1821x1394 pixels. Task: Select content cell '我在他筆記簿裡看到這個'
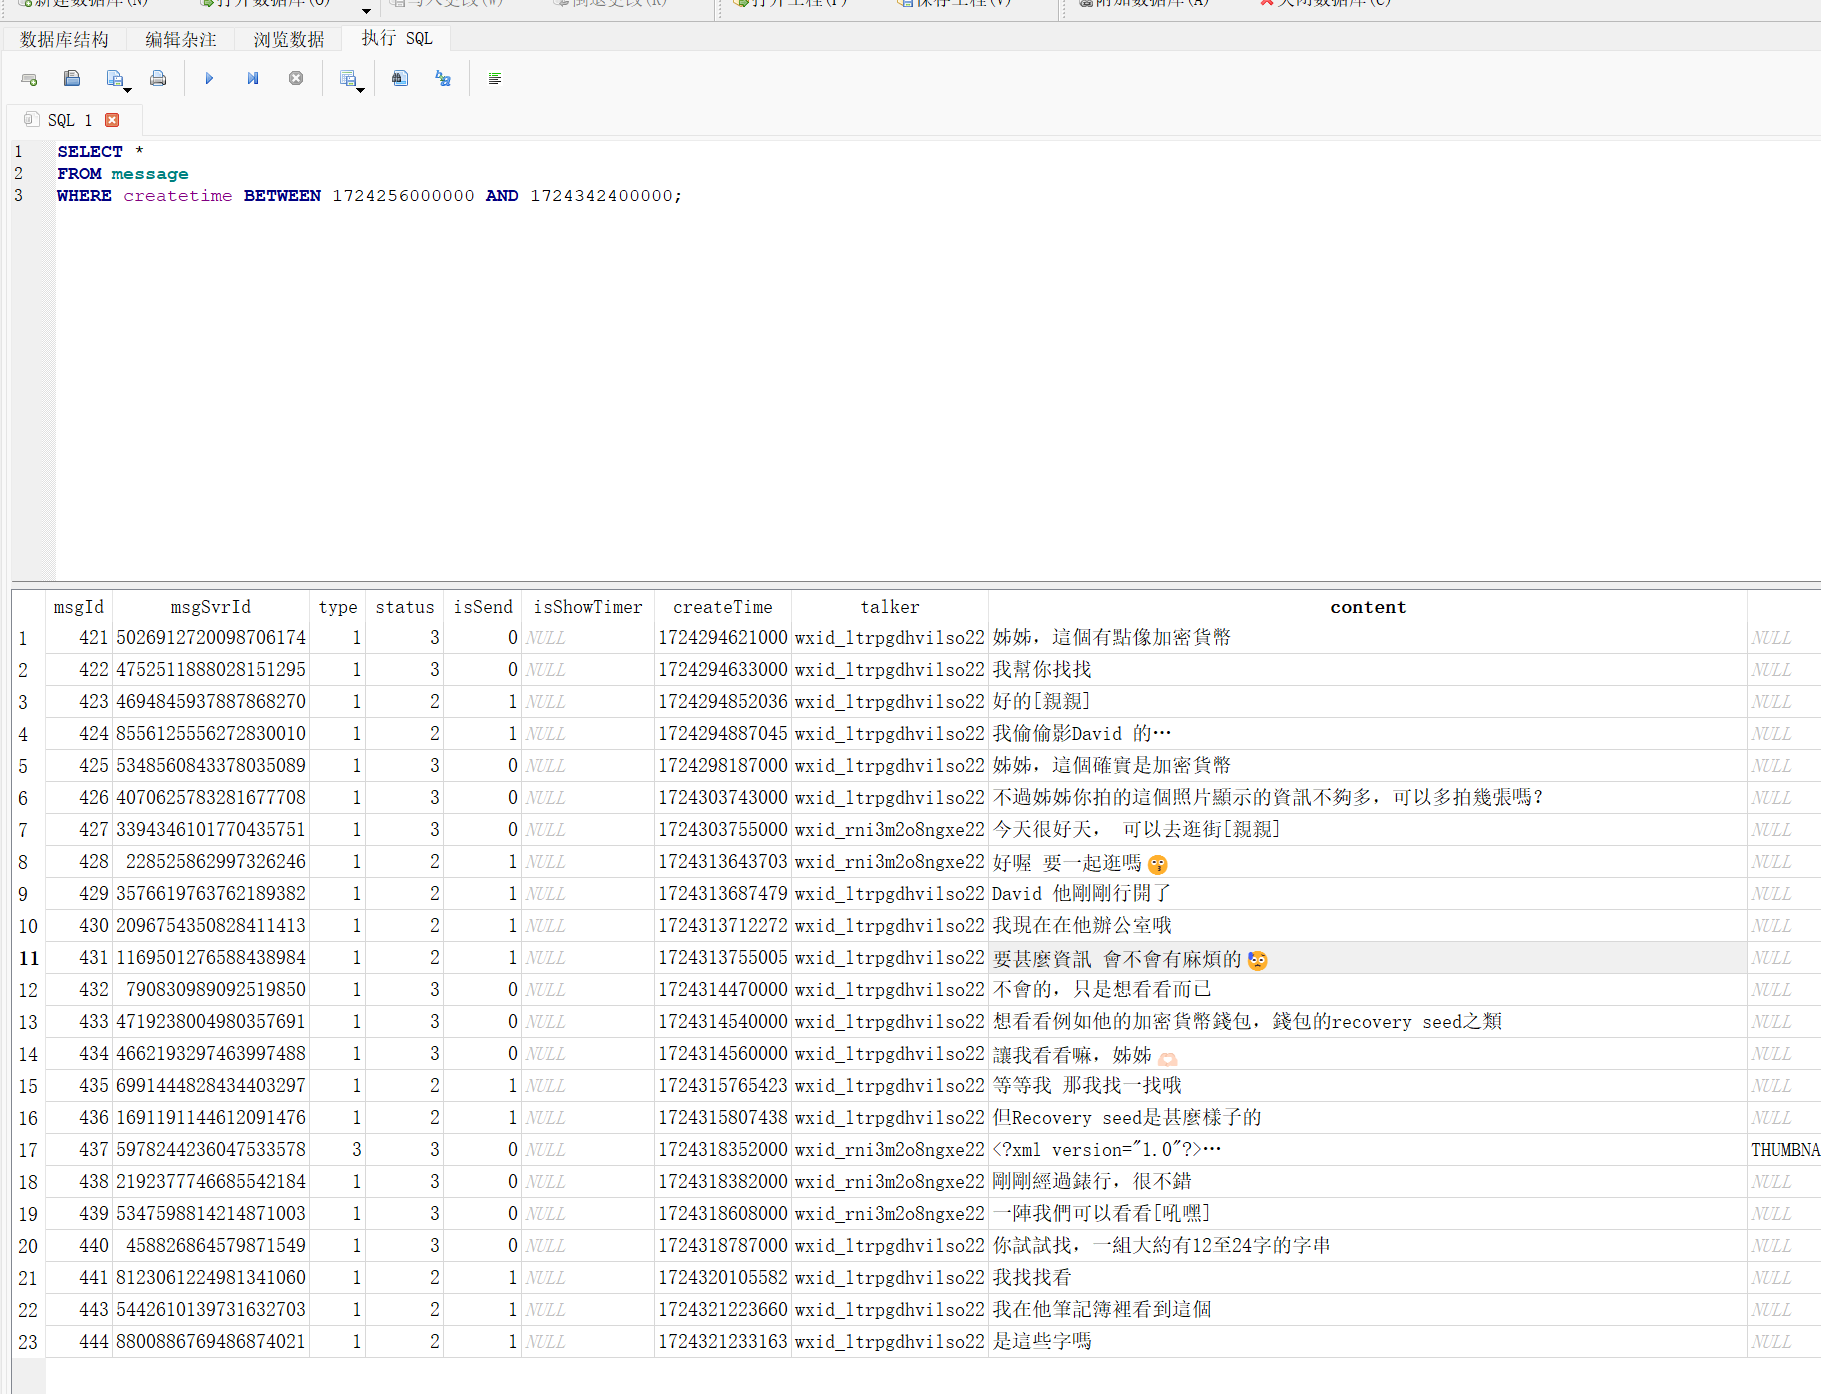(1368, 1310)
